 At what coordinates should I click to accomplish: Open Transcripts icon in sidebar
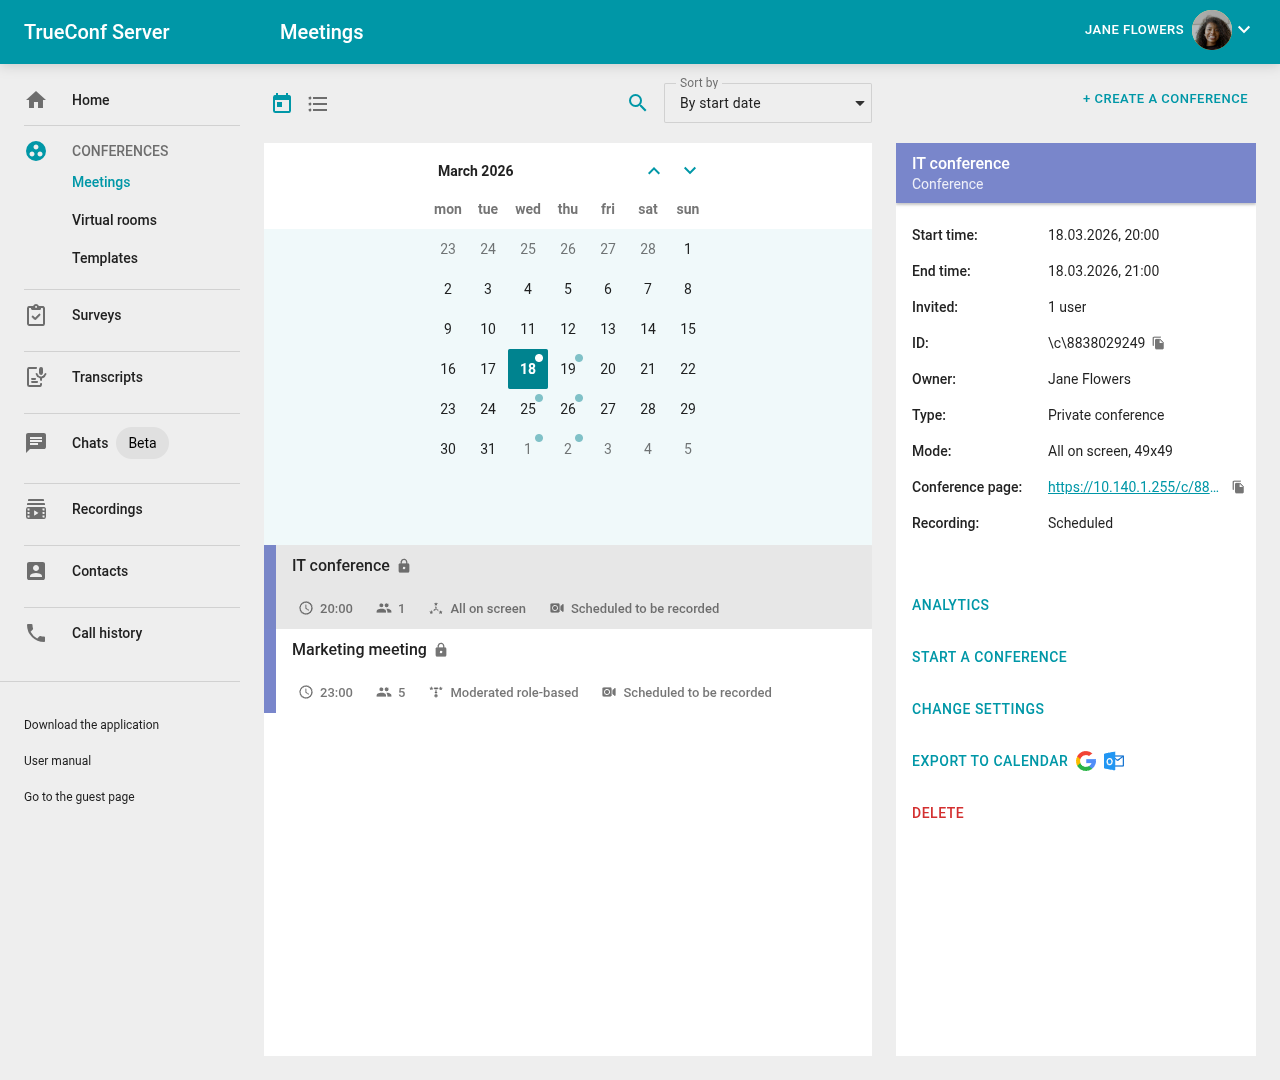point(36,377)
